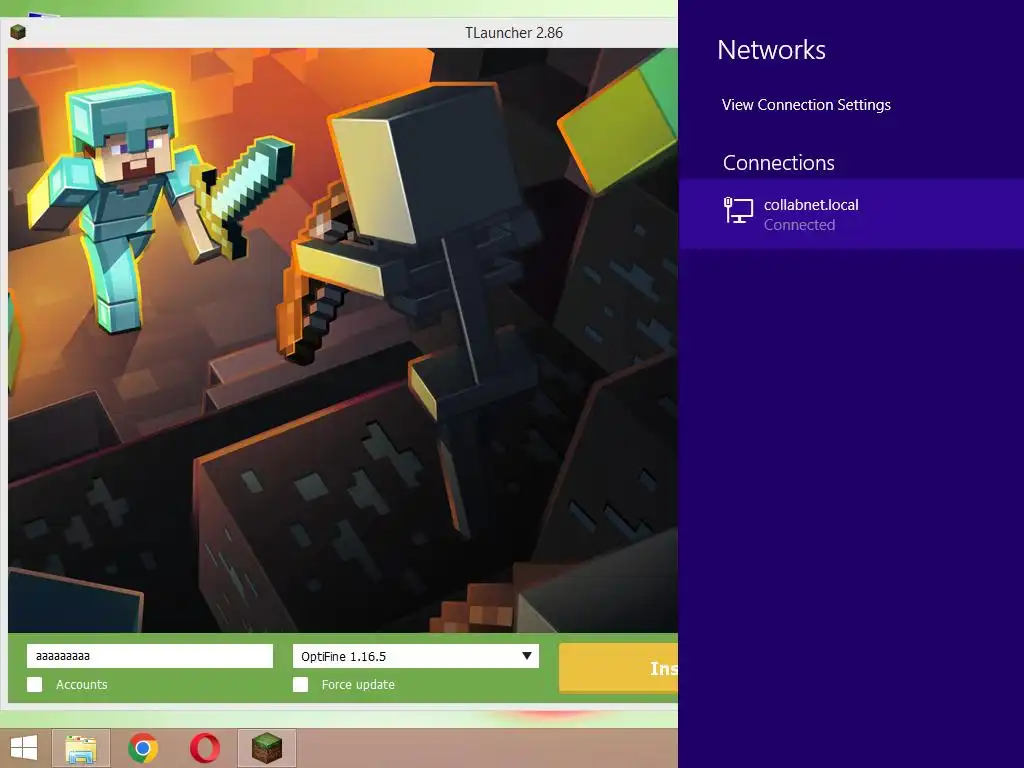Click the TLauncher 2.86 window title
The image size is (1024, 768).
point(514,33)
